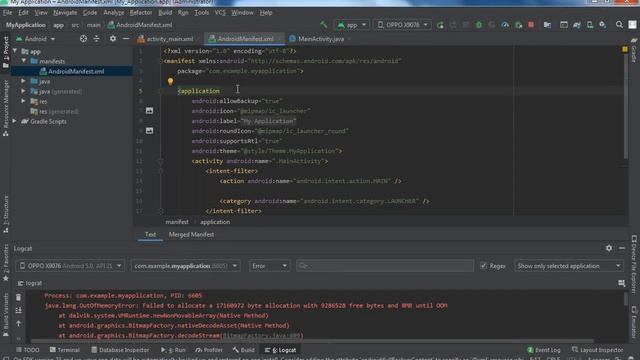The height and width of the screenshot is (360, 640).
Task: Open the OPPO X9076 device dropdown in toolbar
Action: pyautogui.click(x=402, y=25)
